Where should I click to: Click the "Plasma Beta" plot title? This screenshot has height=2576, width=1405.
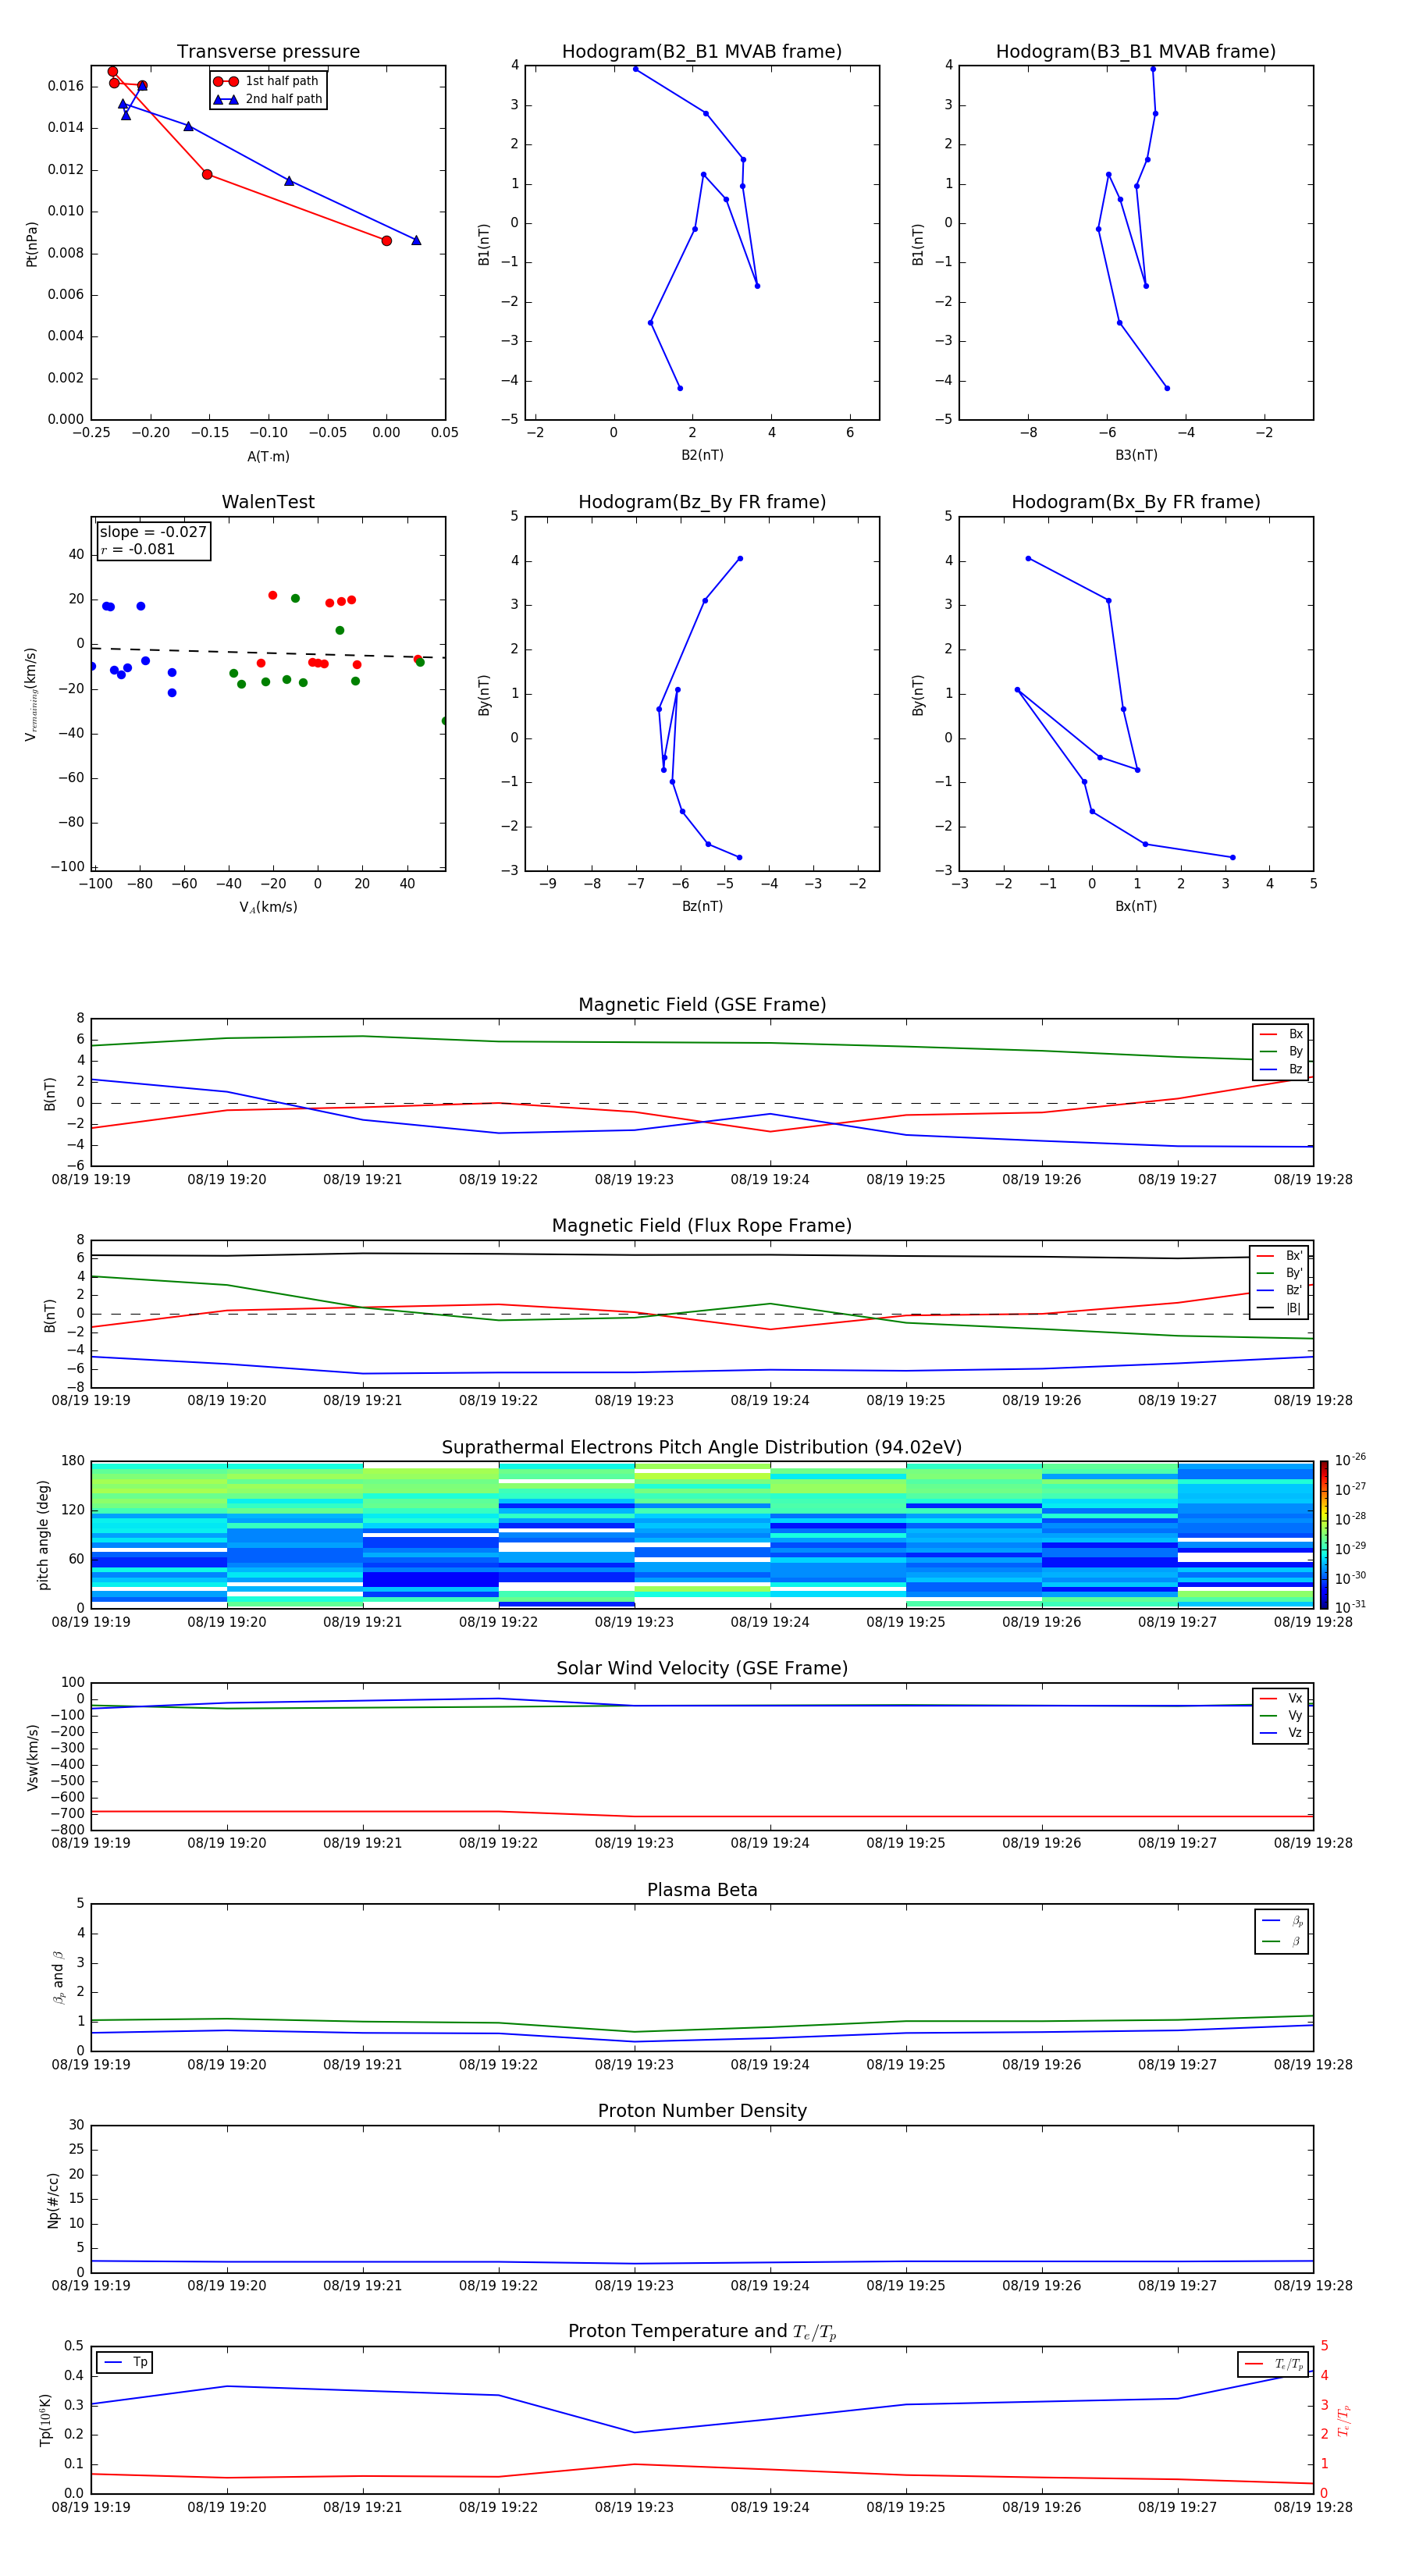pos(702,1890)
